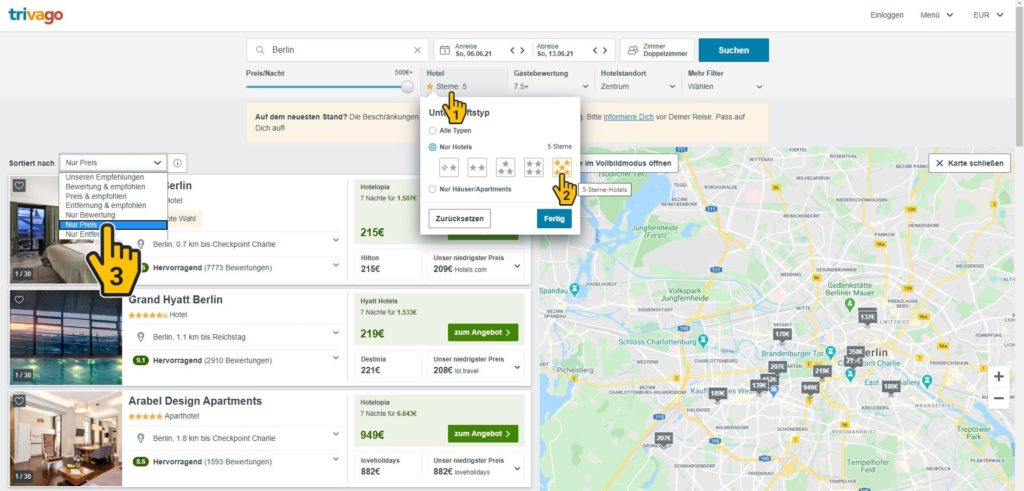Expand Unser niedrigster Preis 882€ loveholidays
Screen dimensions: 1024x491
tap(475, 466)
